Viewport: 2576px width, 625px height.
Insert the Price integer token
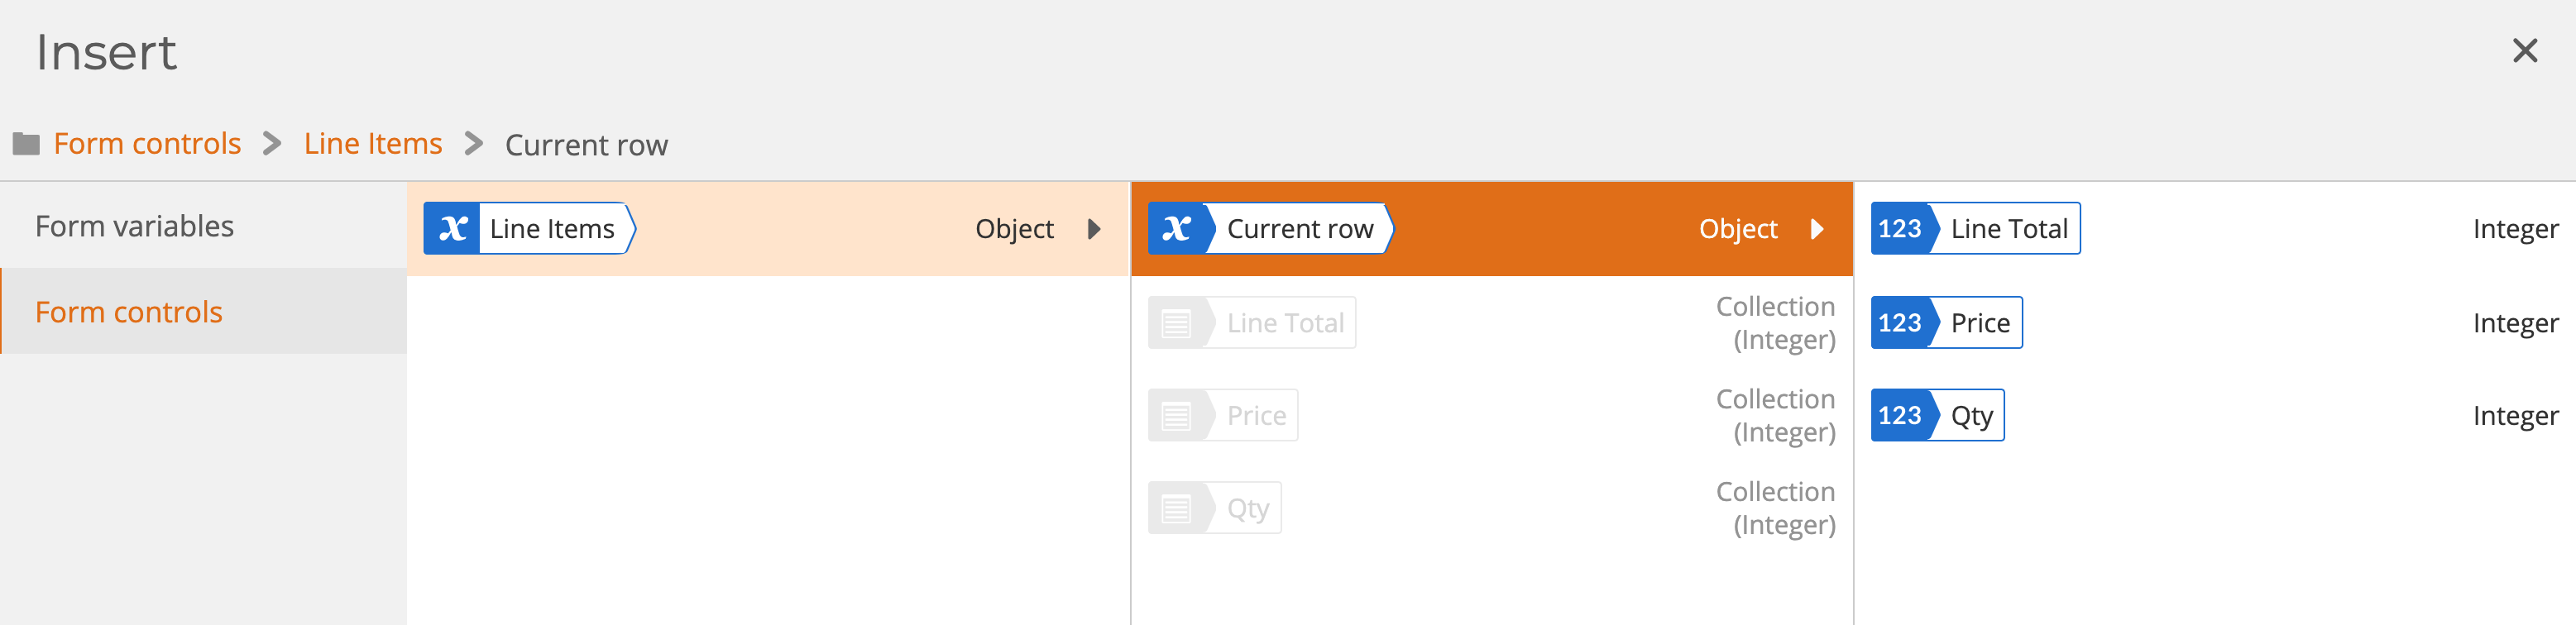(1946, 323)
